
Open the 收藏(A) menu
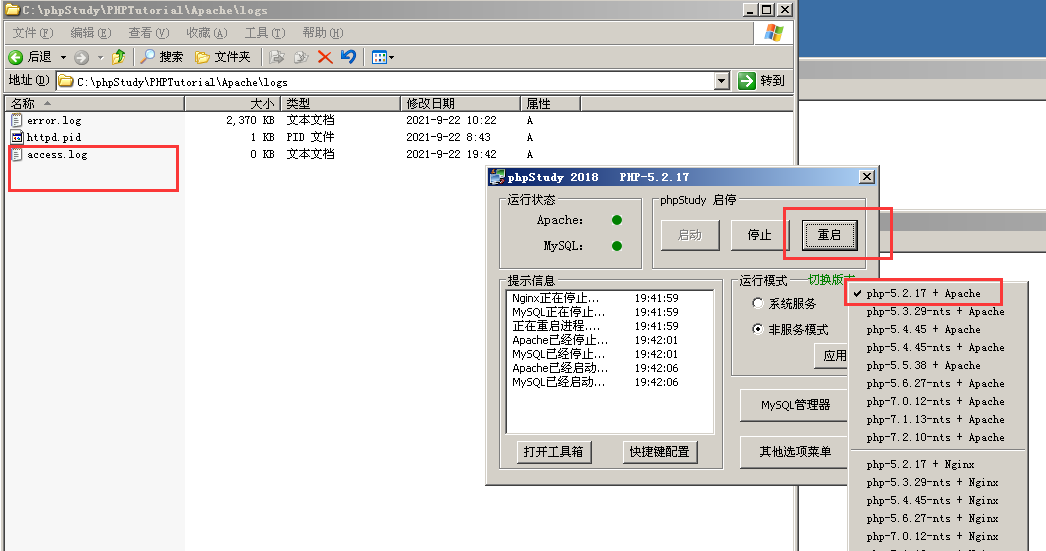[x=207, y=33]
